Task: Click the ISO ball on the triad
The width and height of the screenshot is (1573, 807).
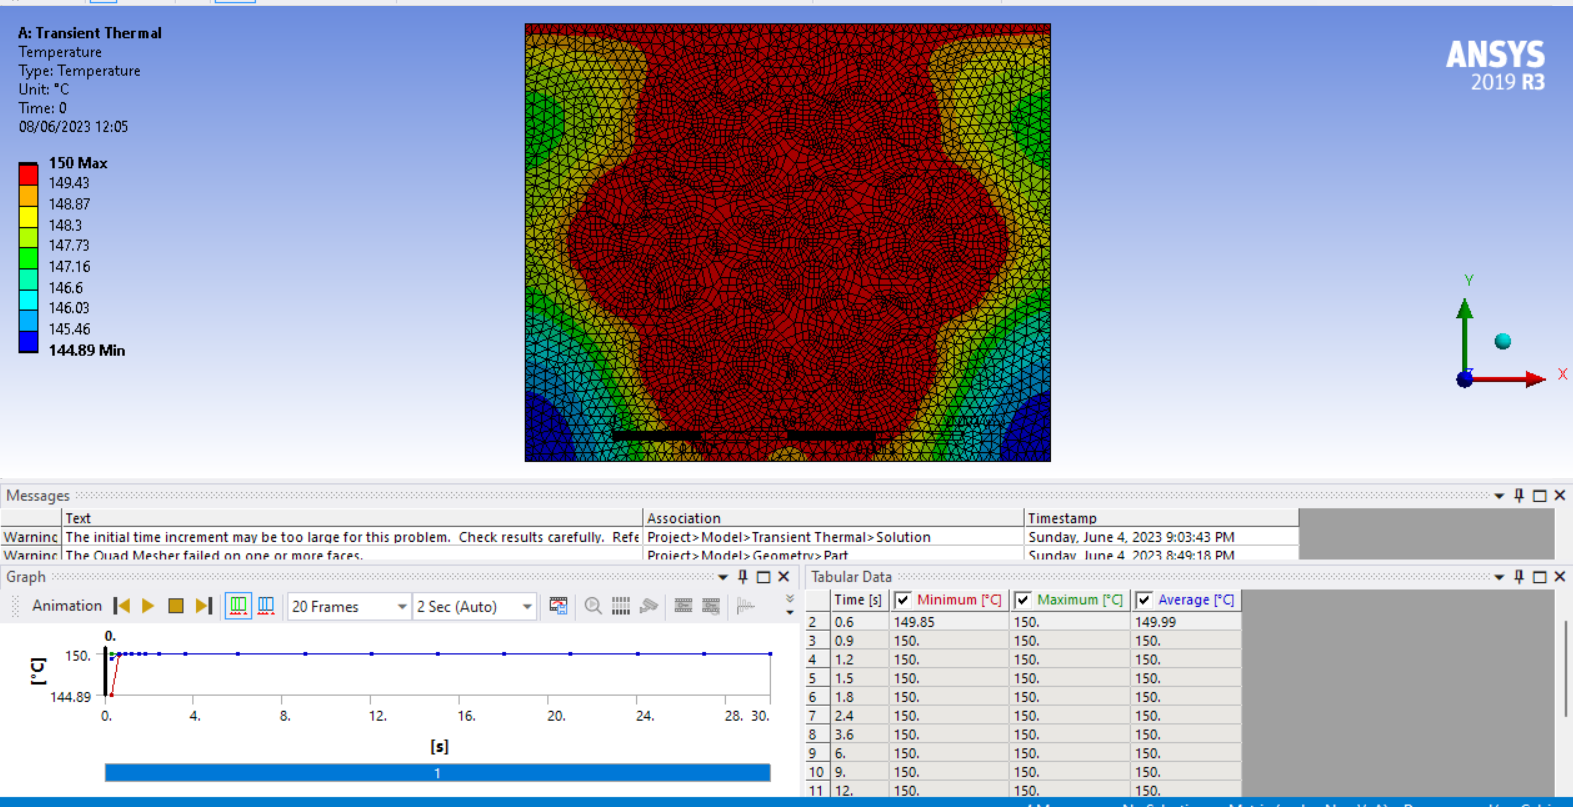Action: (1502, 342)
